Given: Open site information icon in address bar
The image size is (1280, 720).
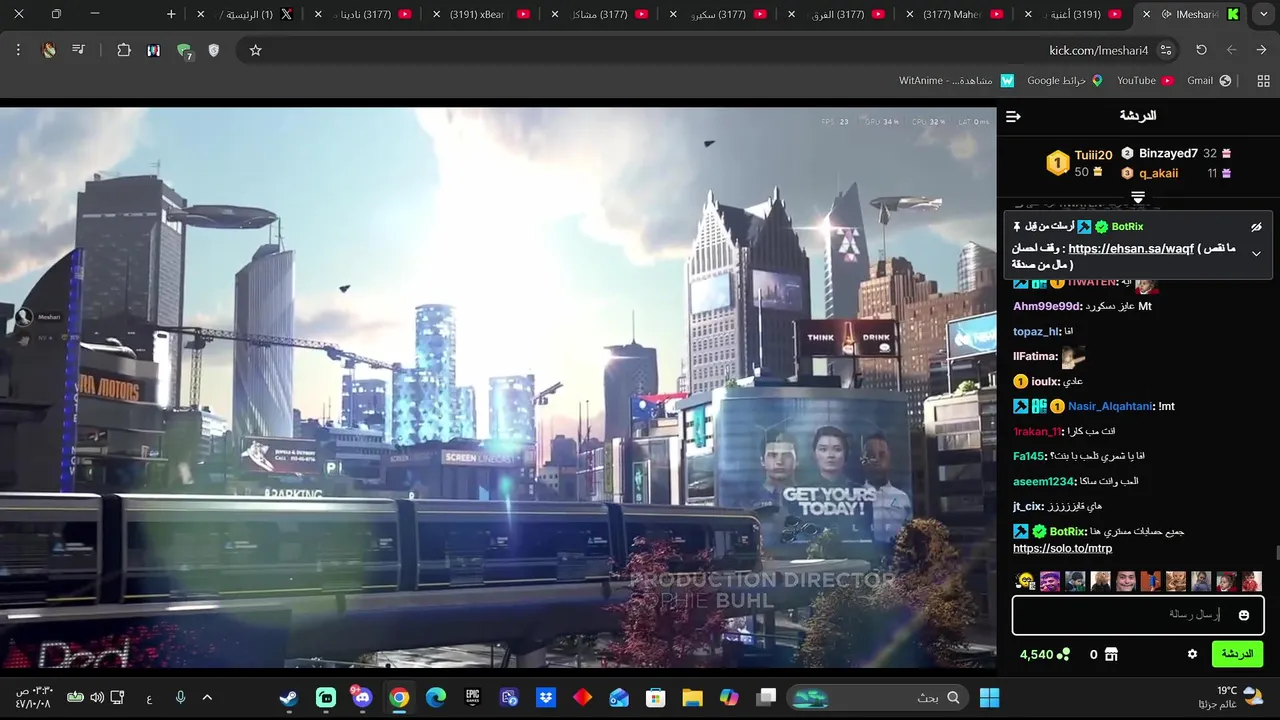Looking at the screenshot, I should pos(1166,50).
